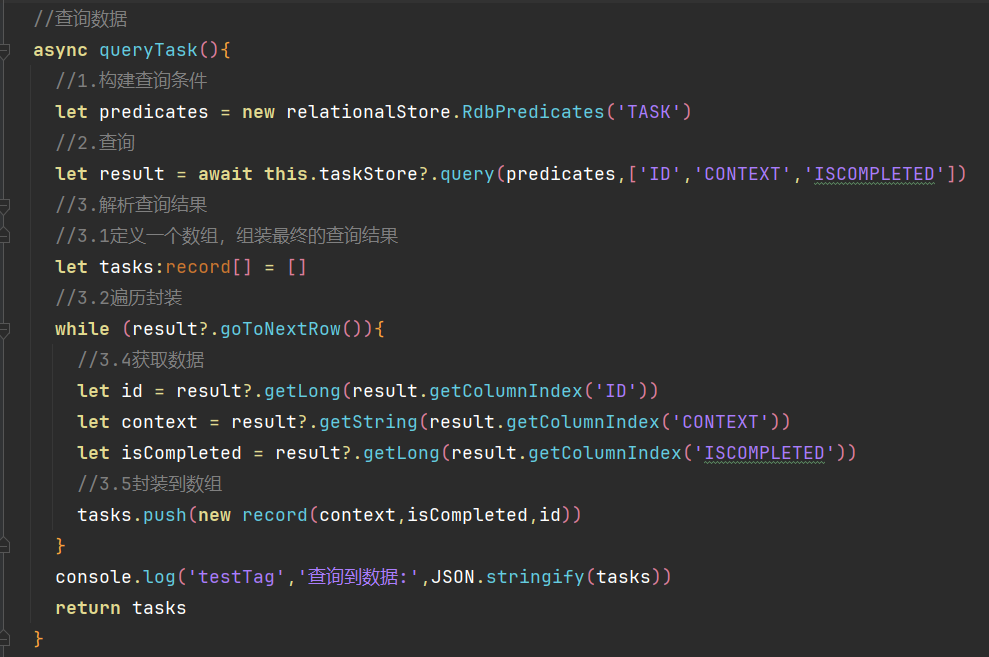
Task: Click 'getColumnIndex' on the 'let context' line
Action: pos(582,422)
